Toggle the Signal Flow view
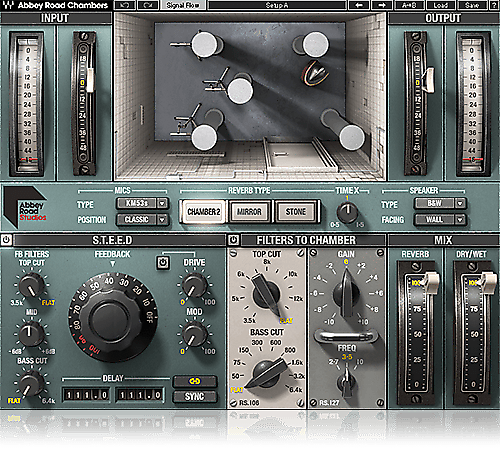The height and width of the screenshot is (471, 500). coord(183,5)
